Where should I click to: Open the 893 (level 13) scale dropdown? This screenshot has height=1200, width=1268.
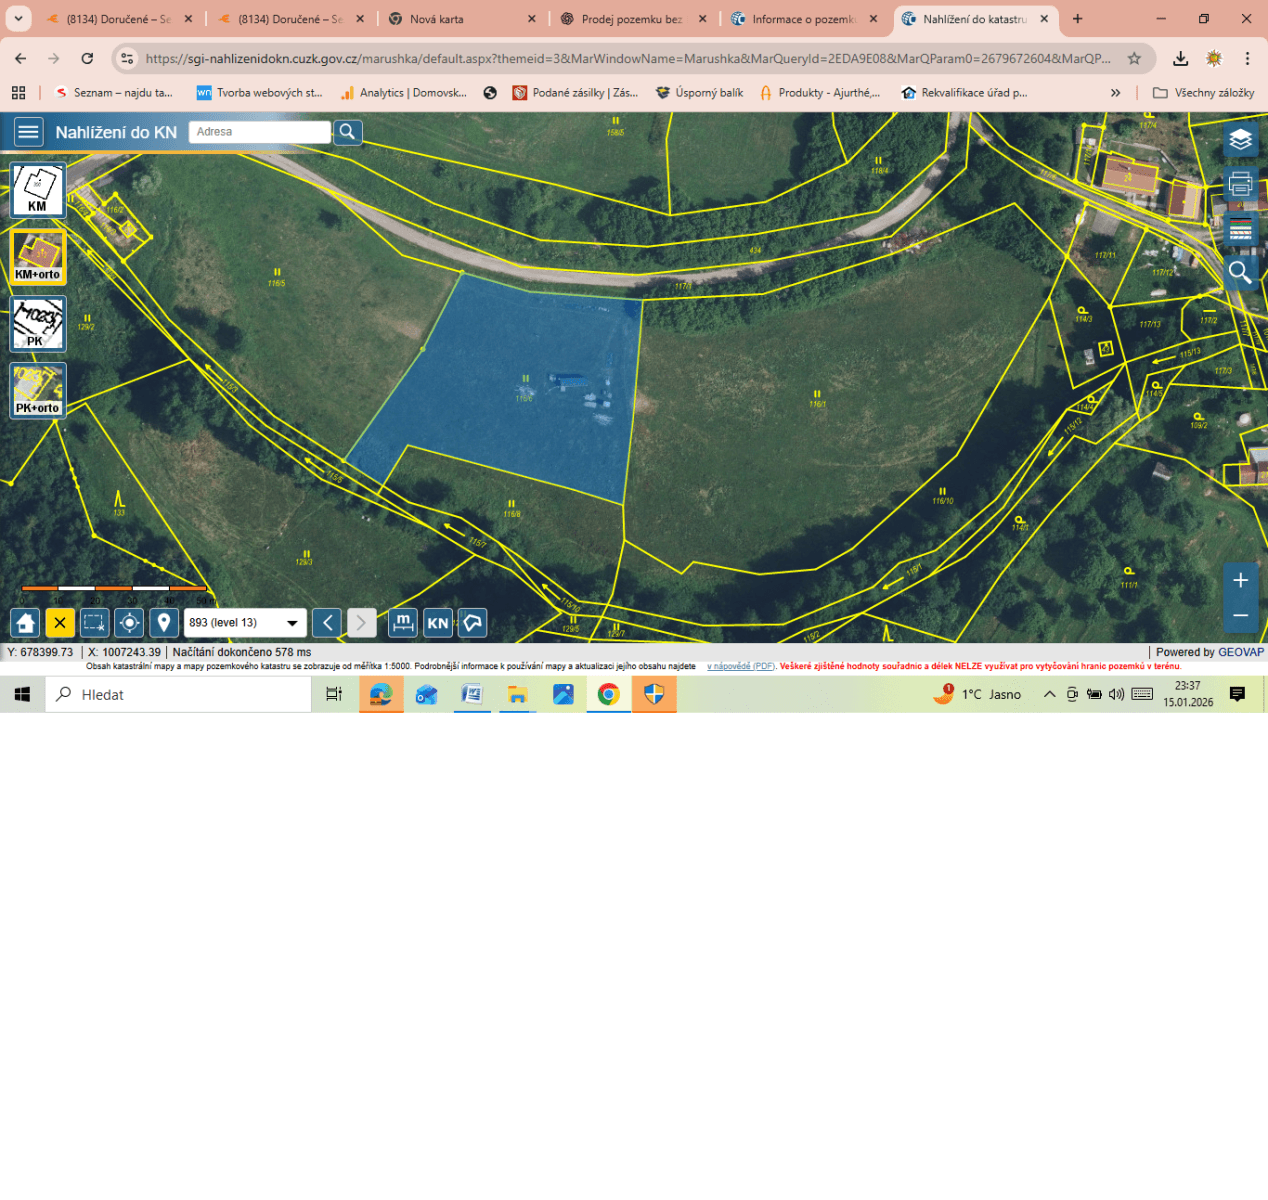243,622
